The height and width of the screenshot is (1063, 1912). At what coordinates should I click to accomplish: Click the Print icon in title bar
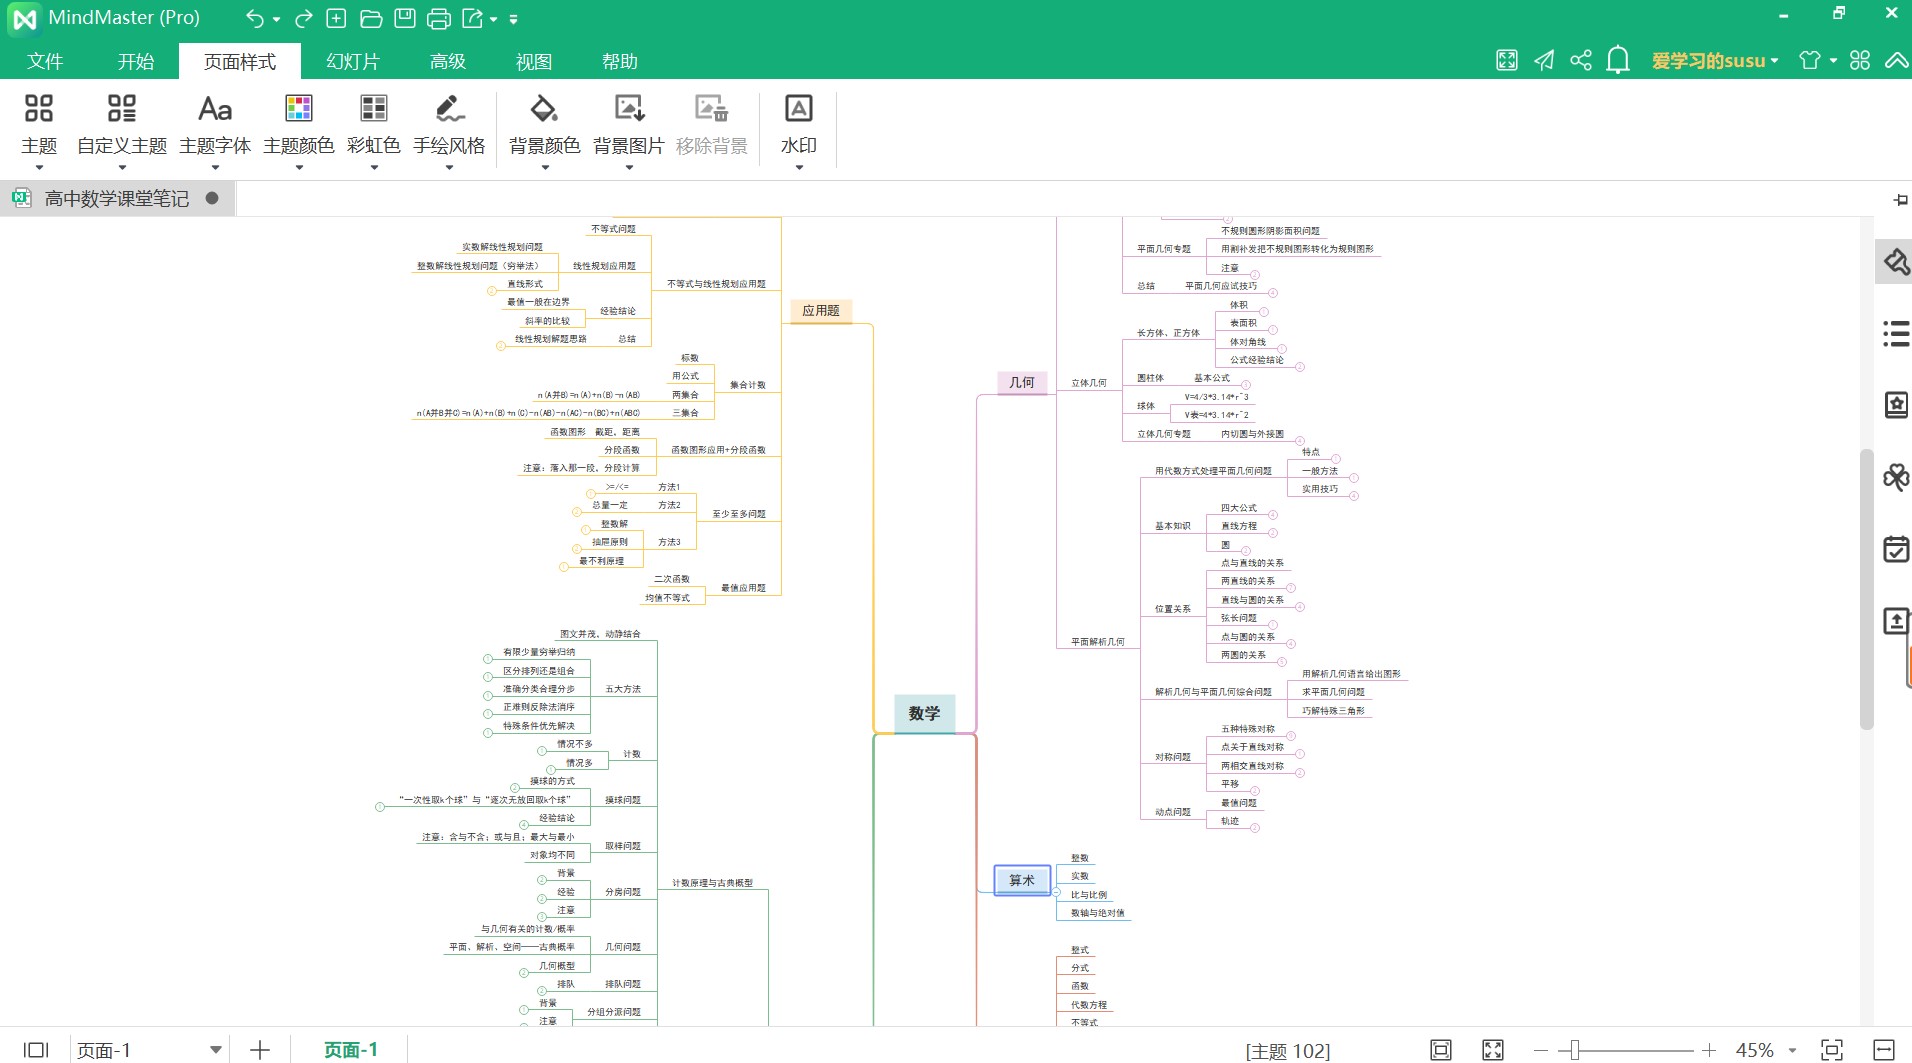pos(439,18)
